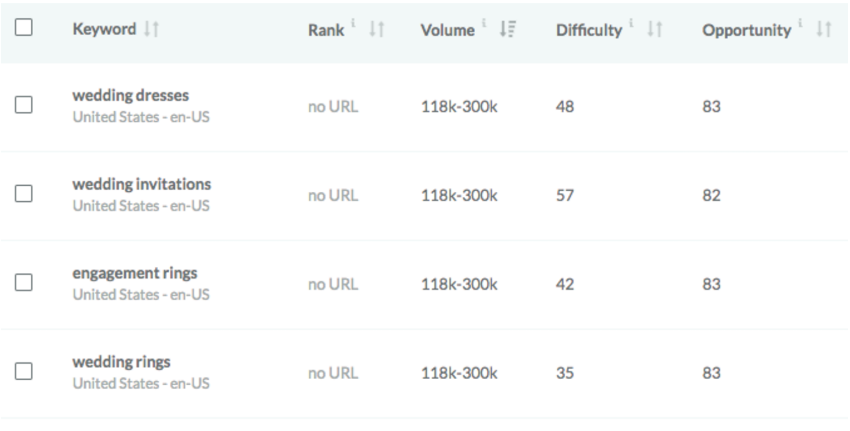The width and height of the screenshot is (850, 431).
Task: Select the wedding invitations row checkbox
Action: [x=24, y=194]
